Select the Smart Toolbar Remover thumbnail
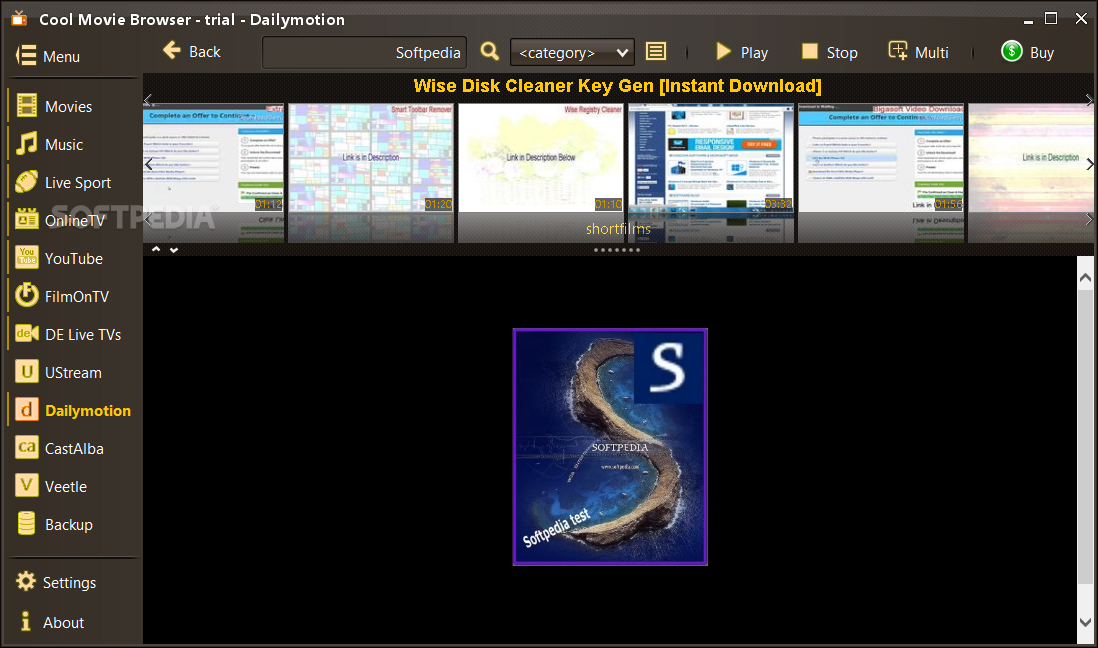1098x648 pixels. point(370,158)
